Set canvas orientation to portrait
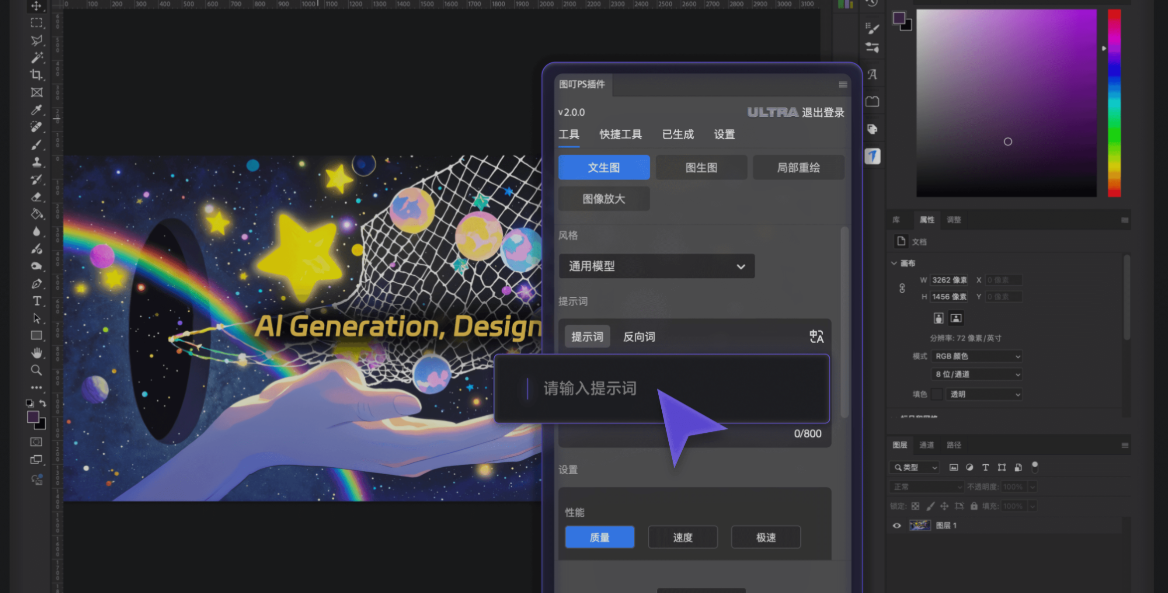1168x593 pixels. coord(939,318)
